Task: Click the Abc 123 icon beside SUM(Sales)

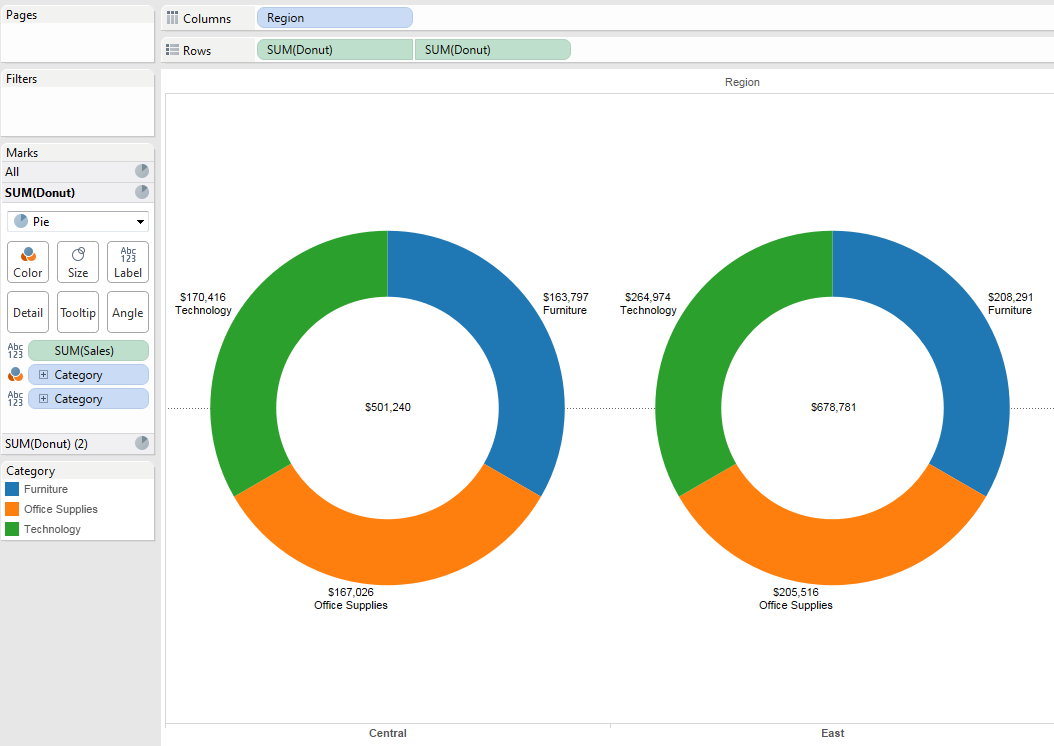Action: click(x=14, y=351)
